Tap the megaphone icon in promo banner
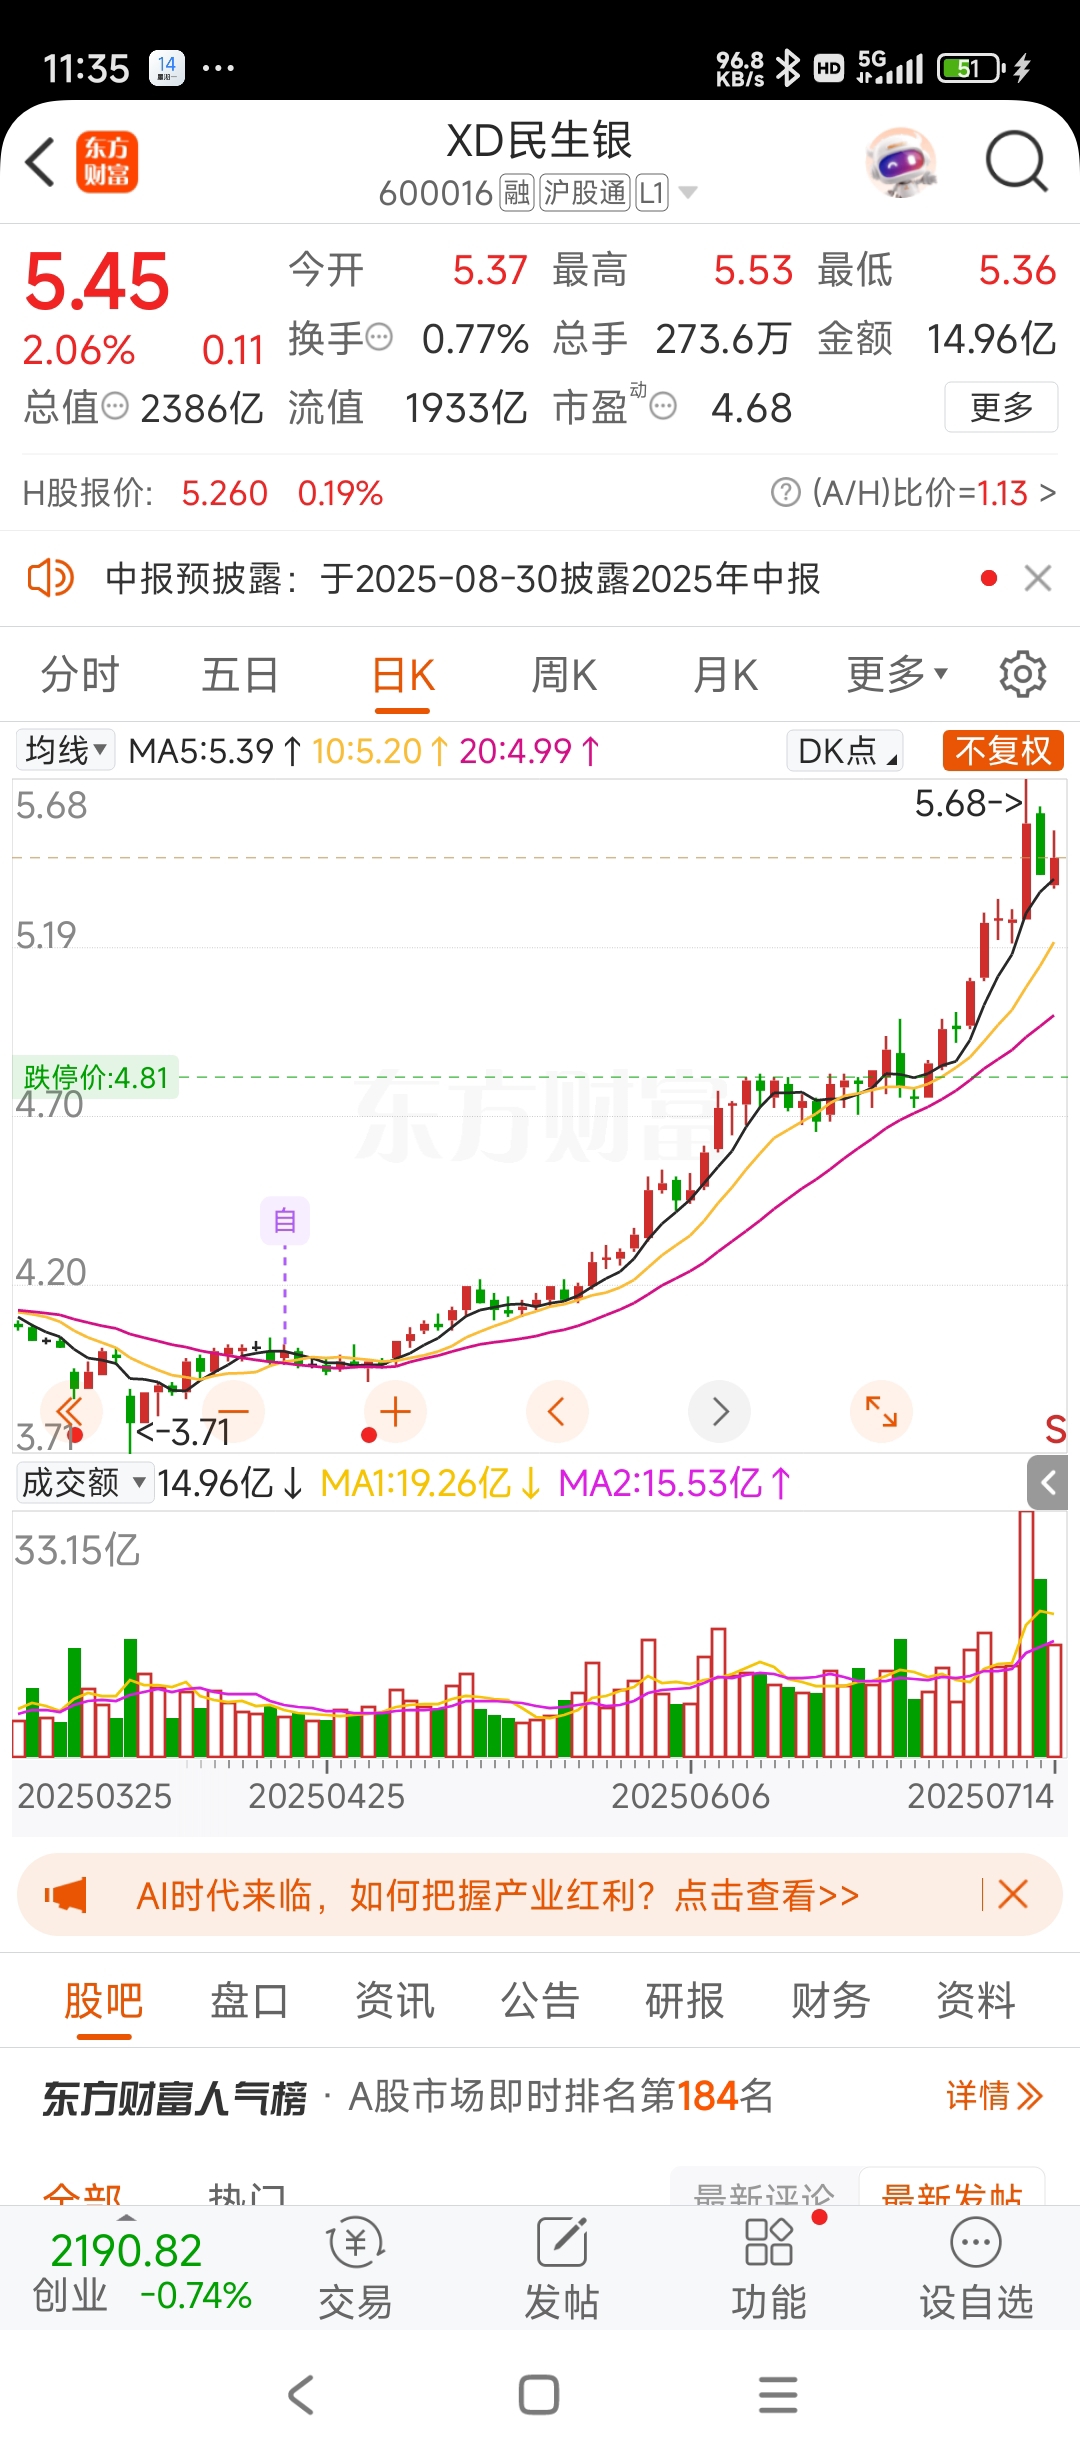This screenshot has width=1080, height=2460. coord(66,1895)
